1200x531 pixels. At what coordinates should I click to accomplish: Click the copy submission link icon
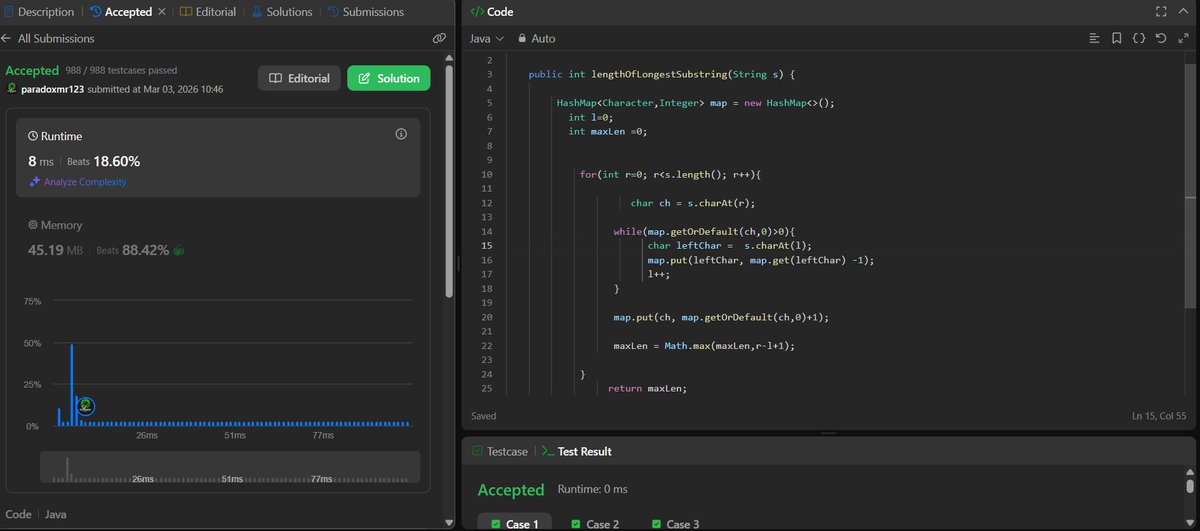click(438, 38)
